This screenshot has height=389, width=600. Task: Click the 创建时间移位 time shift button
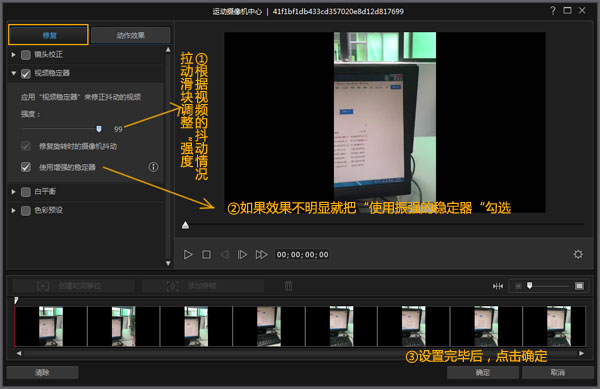[73, 286]
